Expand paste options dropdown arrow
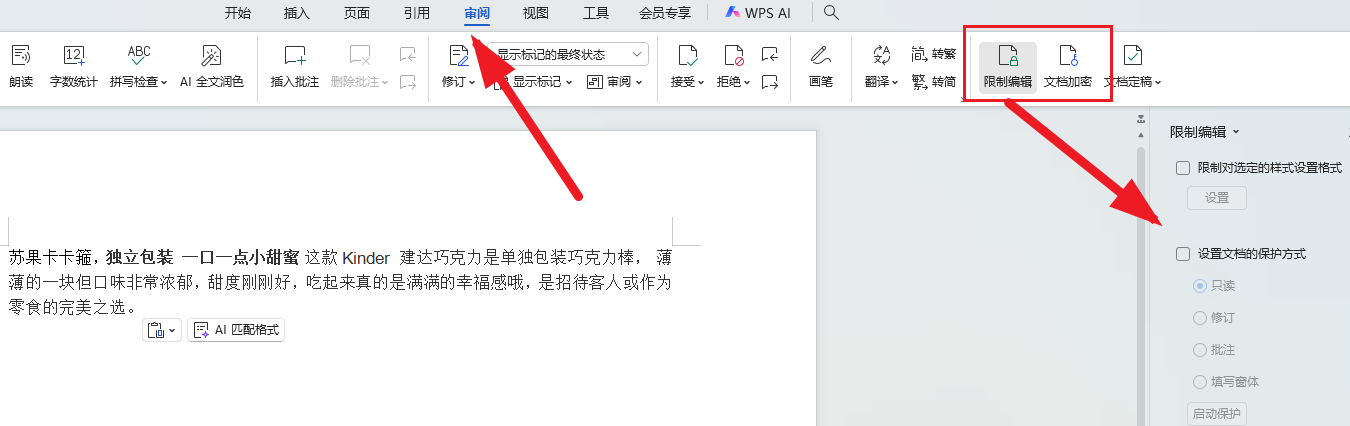This screenshot has height=426, width=1350. coord(172,330)
